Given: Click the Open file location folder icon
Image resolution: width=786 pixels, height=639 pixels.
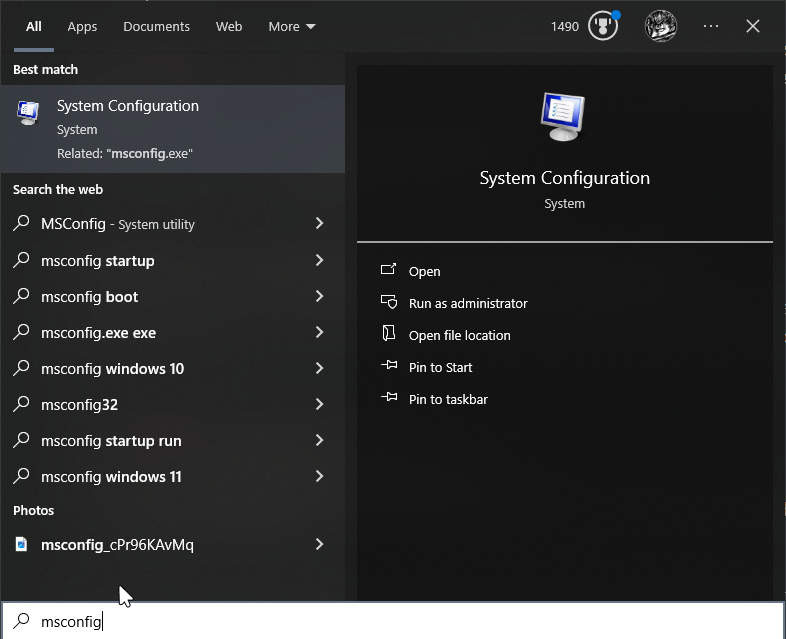Looking at the screenshot, I should 388,333.
